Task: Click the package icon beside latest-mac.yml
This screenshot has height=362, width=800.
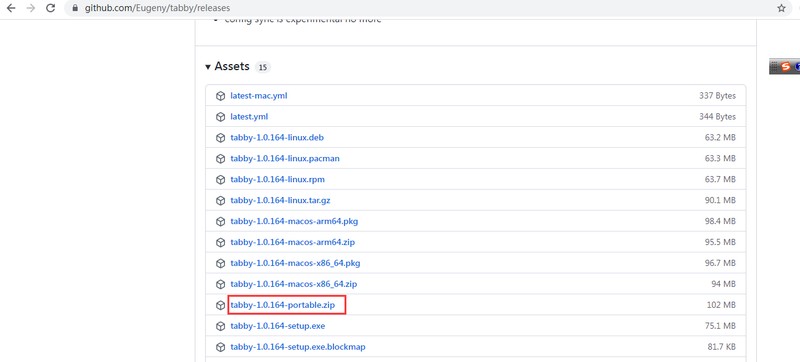Action: [220, 96]
